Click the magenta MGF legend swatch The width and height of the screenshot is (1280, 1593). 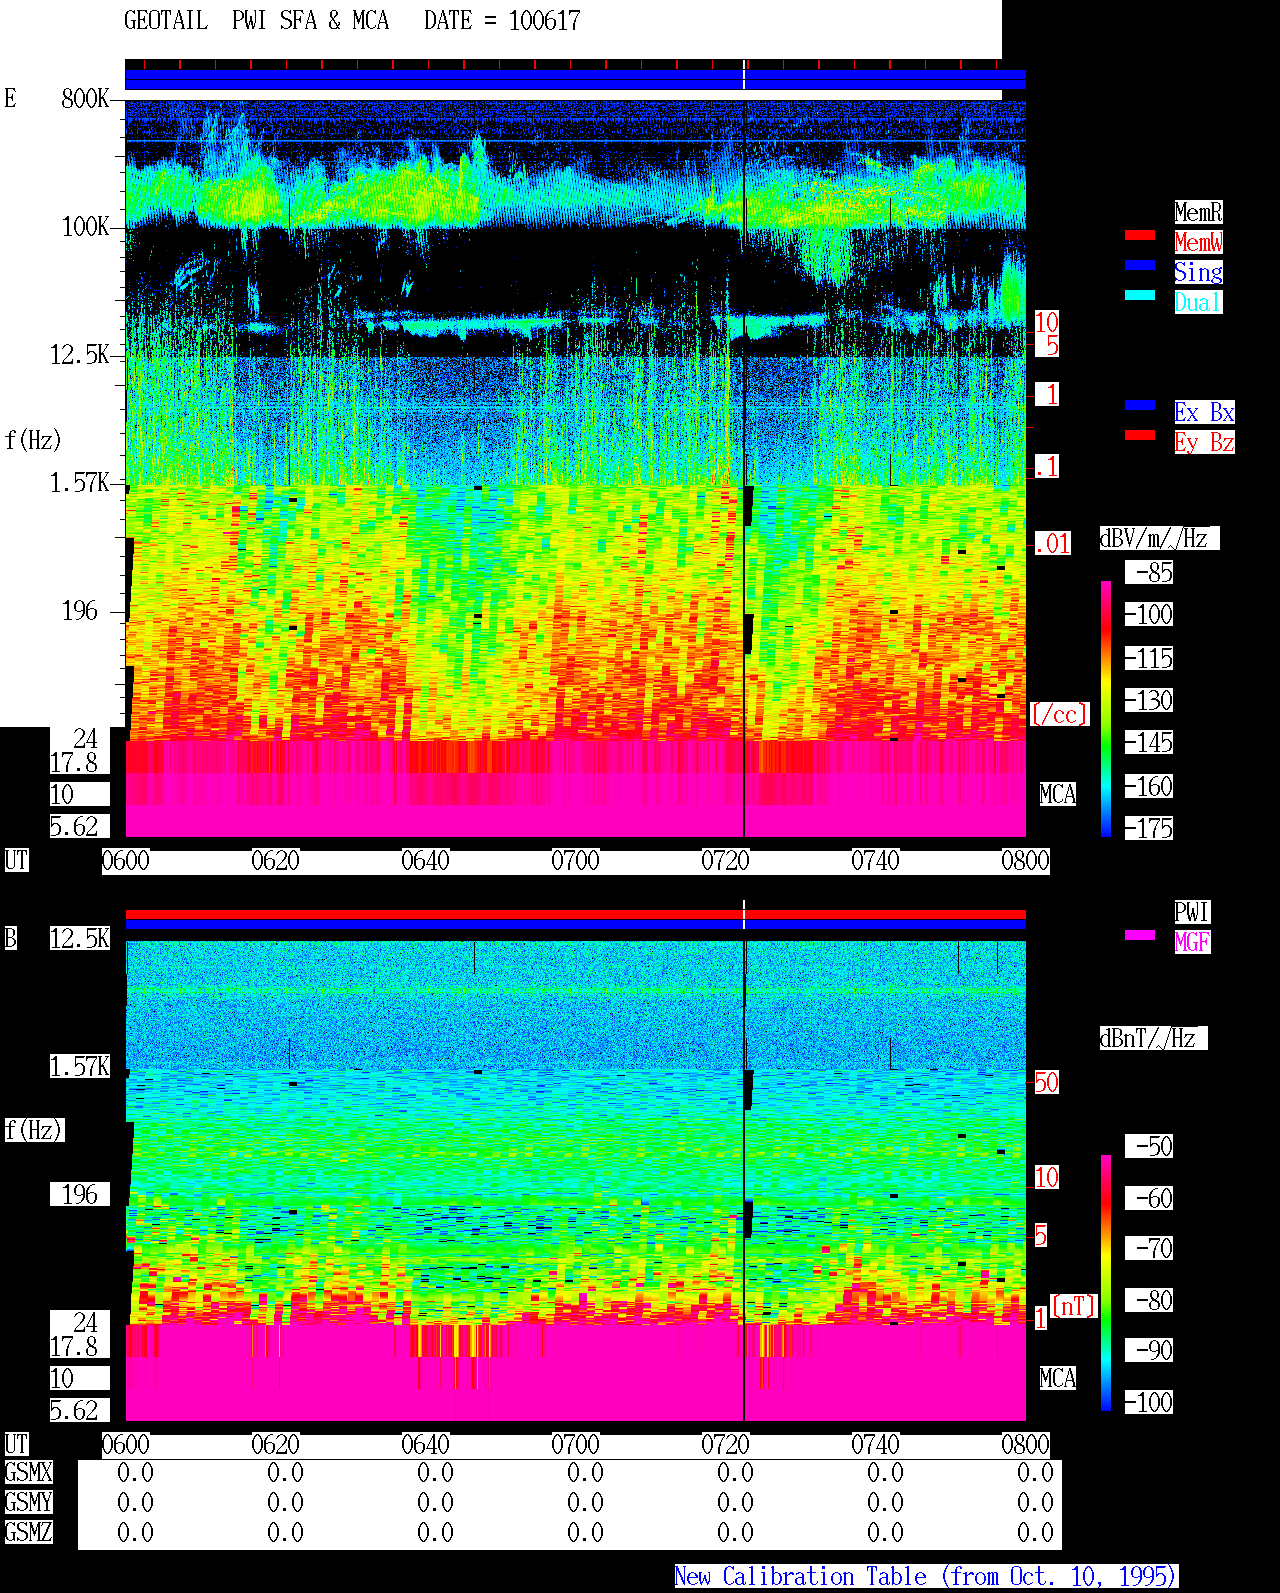tap(1140, 935)
